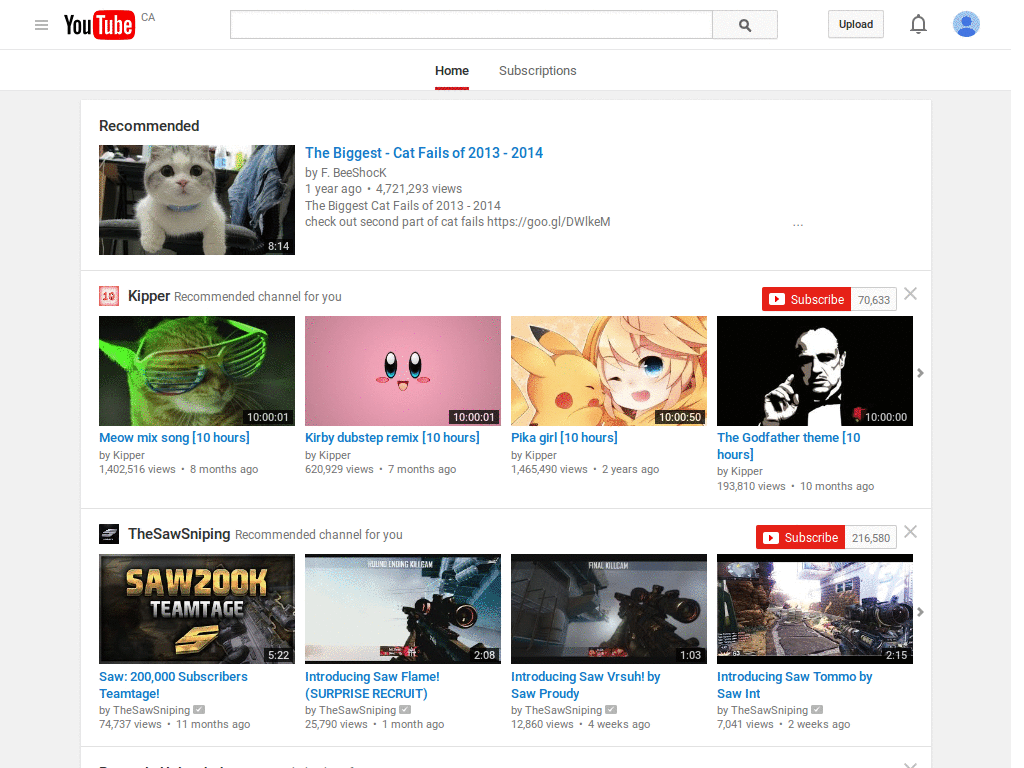Open Introducing Saw Vrsuh title link
This screenshot has width=1024, height=768.
[x=586, y=685]
